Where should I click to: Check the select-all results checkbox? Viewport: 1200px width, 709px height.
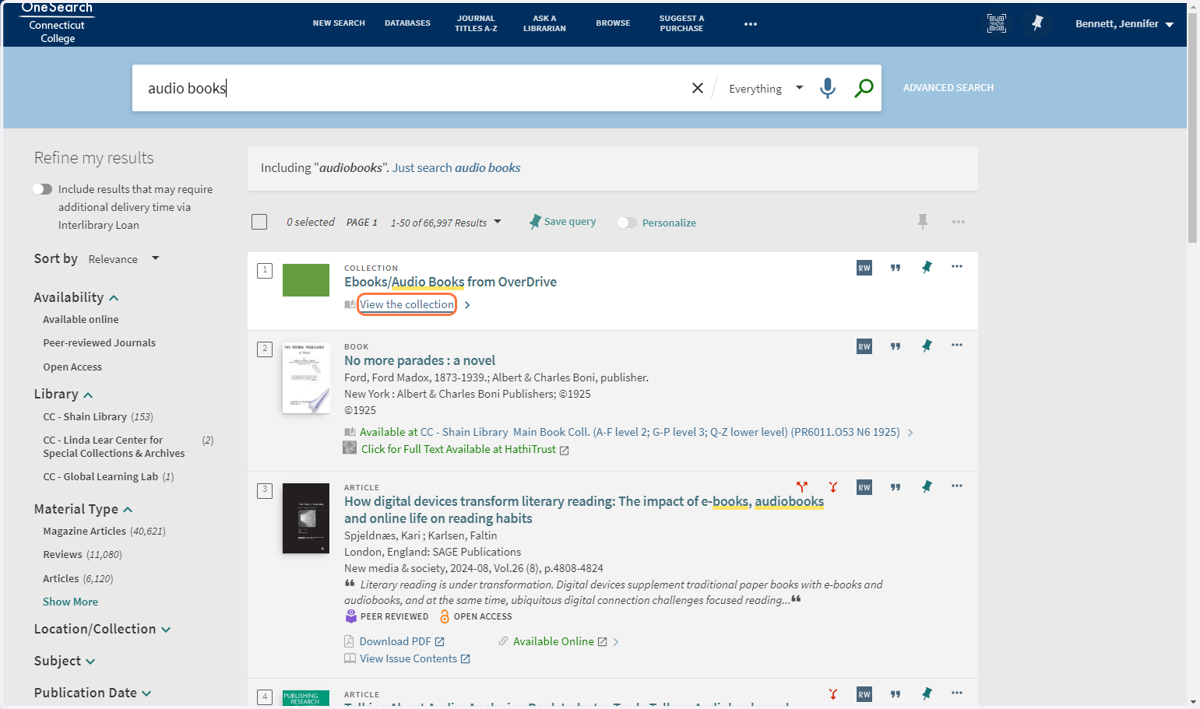[259, 222]
